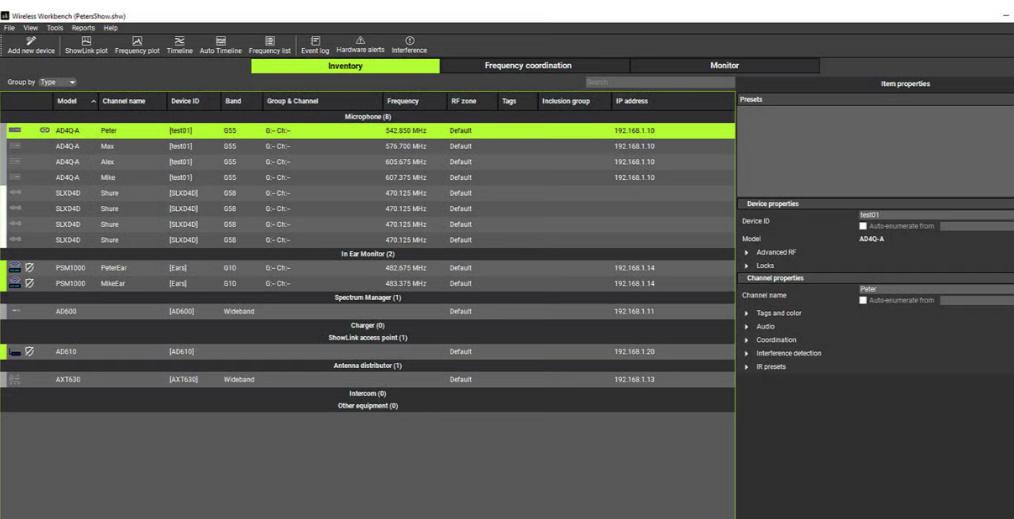This screenshot has width=1014, height=519.
Task: Select the 605.675 MHz frequency cell
Action: [x=406, y=162]
